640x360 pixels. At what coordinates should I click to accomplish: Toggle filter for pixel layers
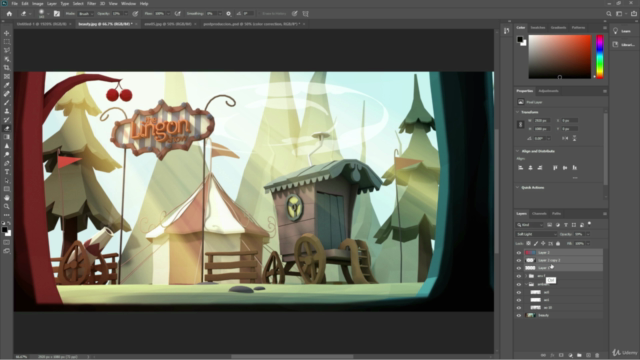point(550,225)
